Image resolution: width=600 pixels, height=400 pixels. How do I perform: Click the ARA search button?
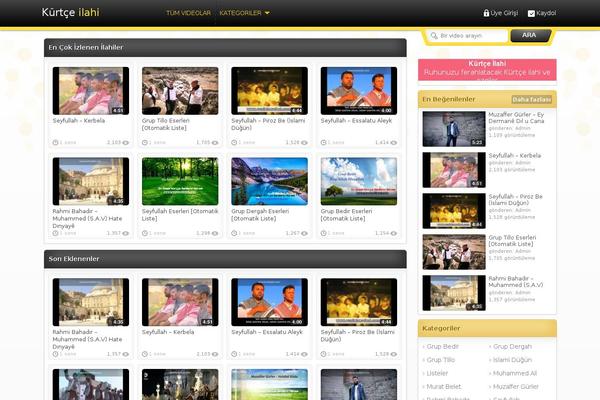click(x=530, y=35)
